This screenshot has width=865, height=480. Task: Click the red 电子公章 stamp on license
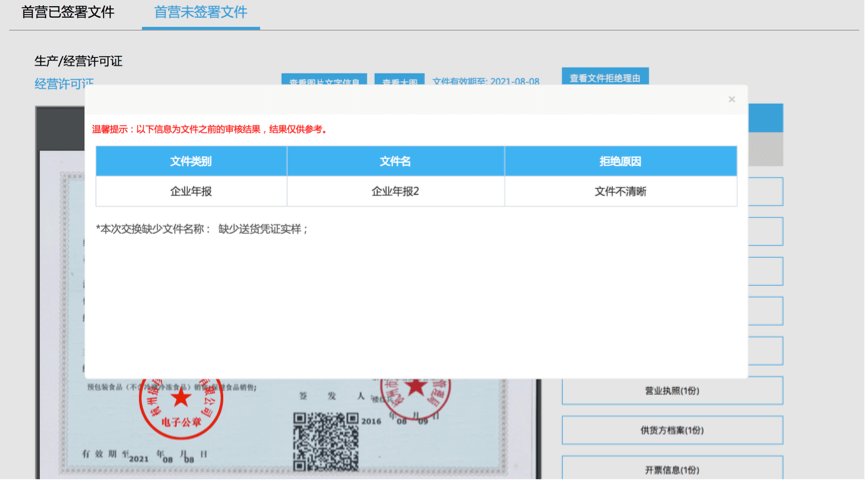181,408
